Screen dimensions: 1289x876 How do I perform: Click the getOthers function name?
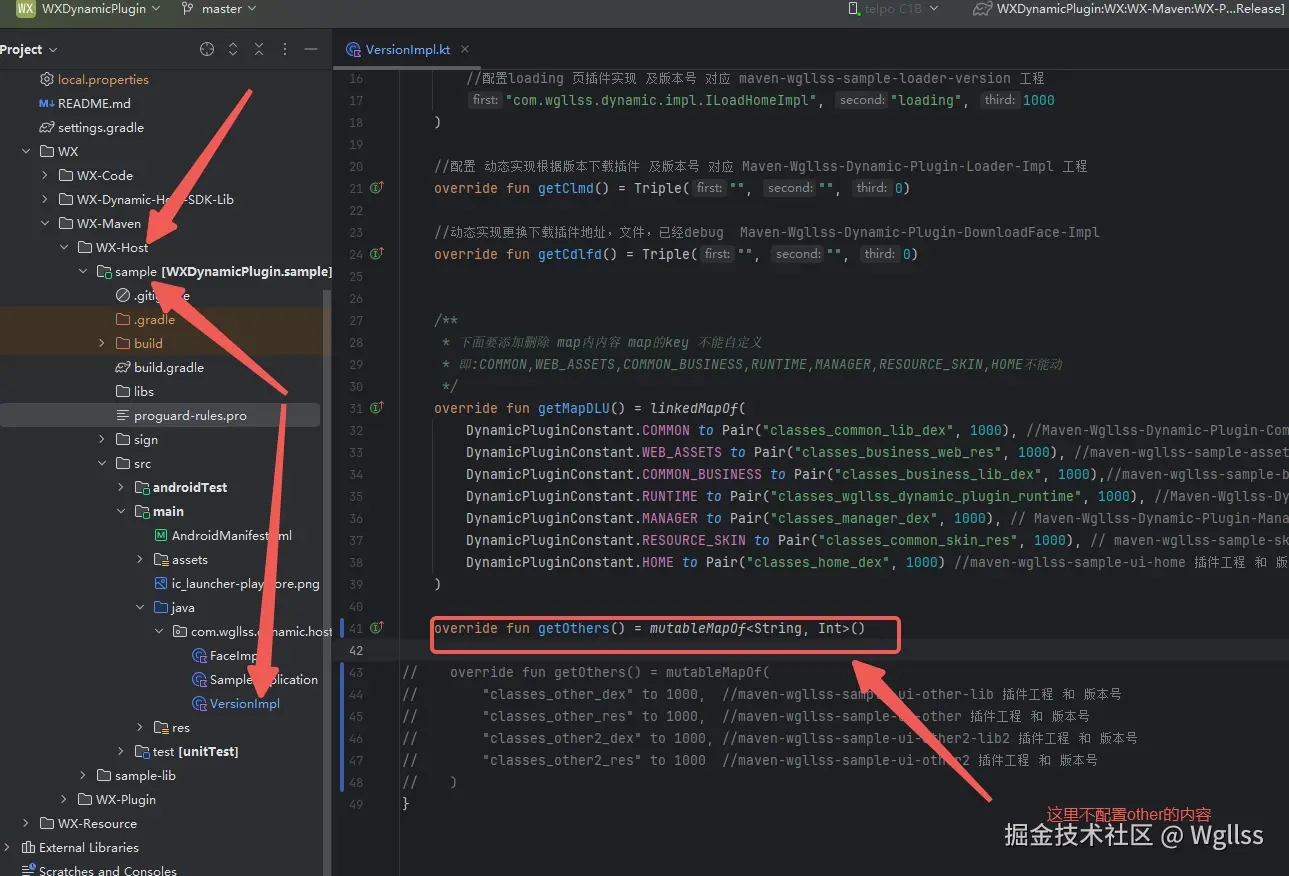[x=573, y=628]
